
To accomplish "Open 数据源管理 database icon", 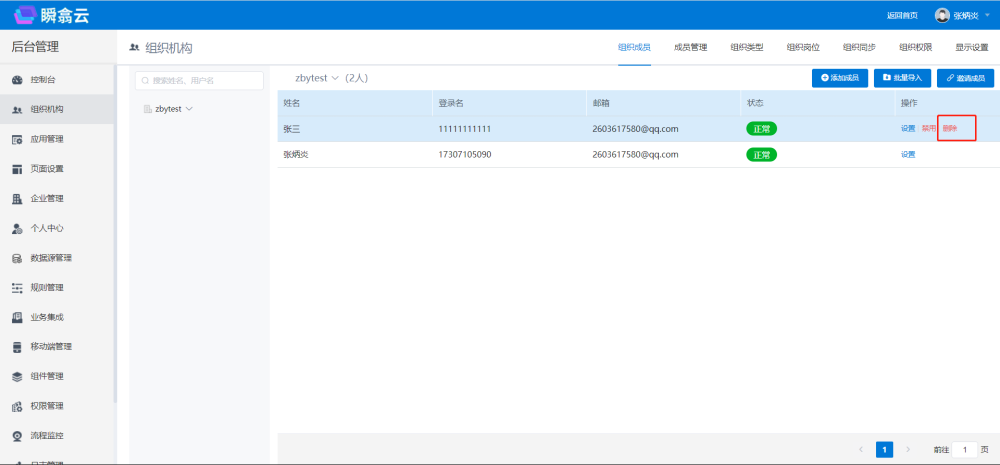I will tap(17, 258).
